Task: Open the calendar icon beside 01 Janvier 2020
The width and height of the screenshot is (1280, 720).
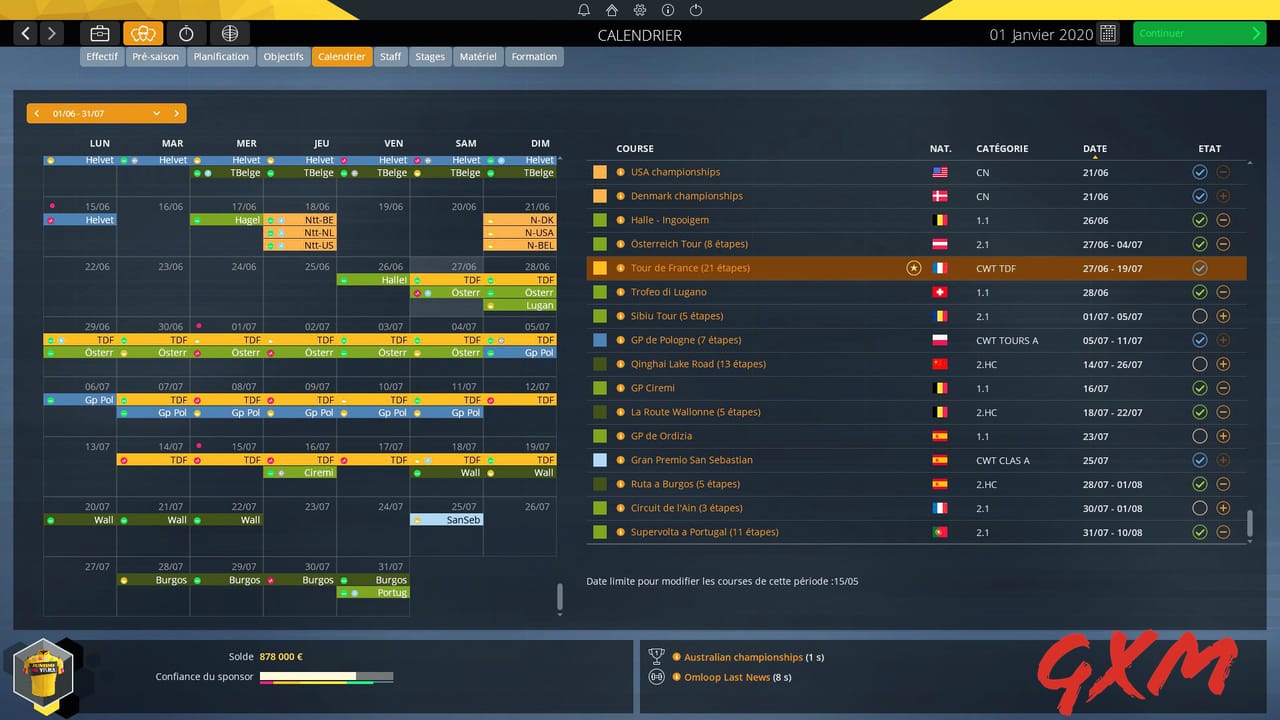Action: click(1106, 33)
